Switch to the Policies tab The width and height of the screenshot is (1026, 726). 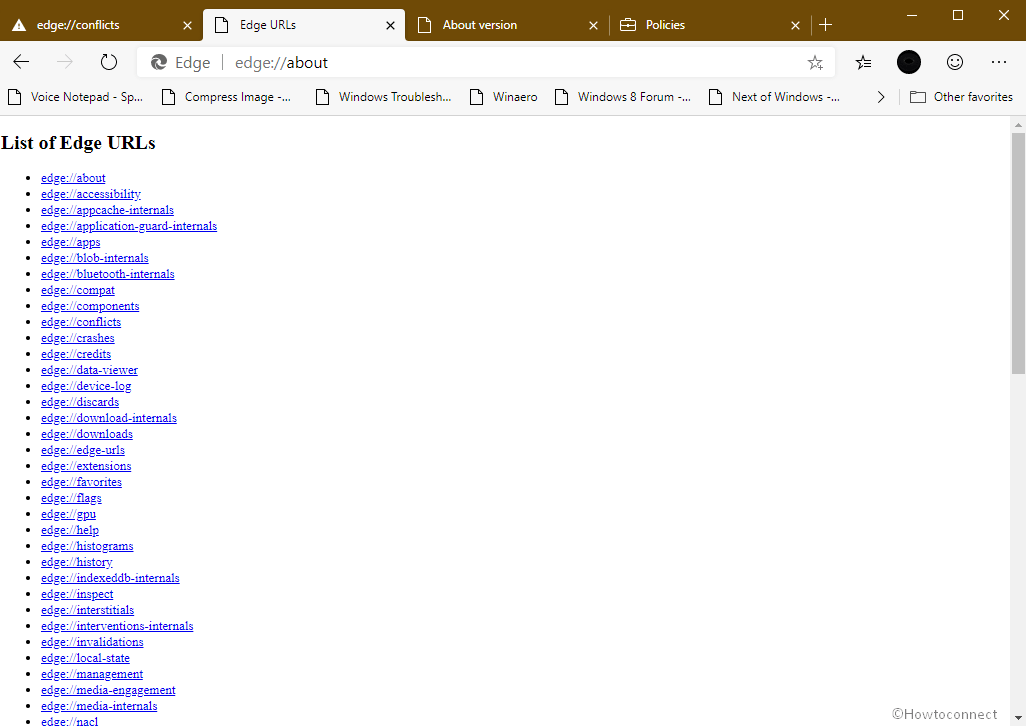tap(709, 25)
